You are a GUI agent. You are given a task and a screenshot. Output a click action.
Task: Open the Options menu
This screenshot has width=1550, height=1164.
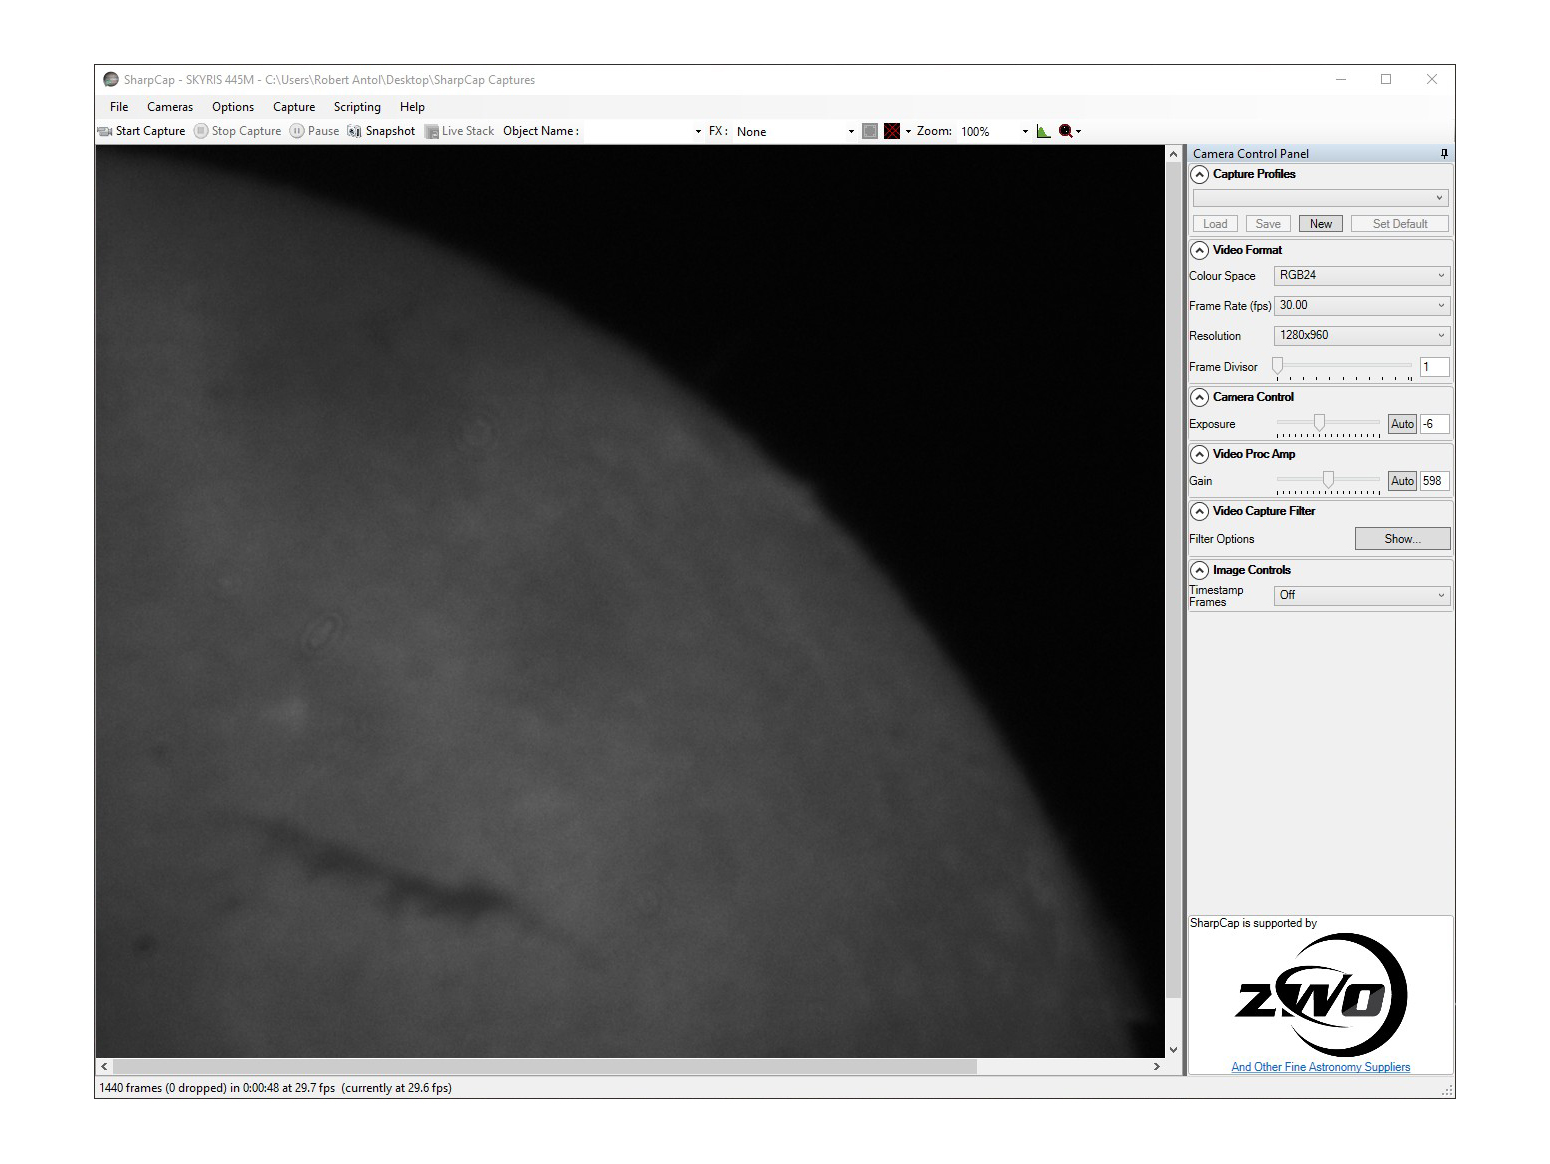[233, 107]
